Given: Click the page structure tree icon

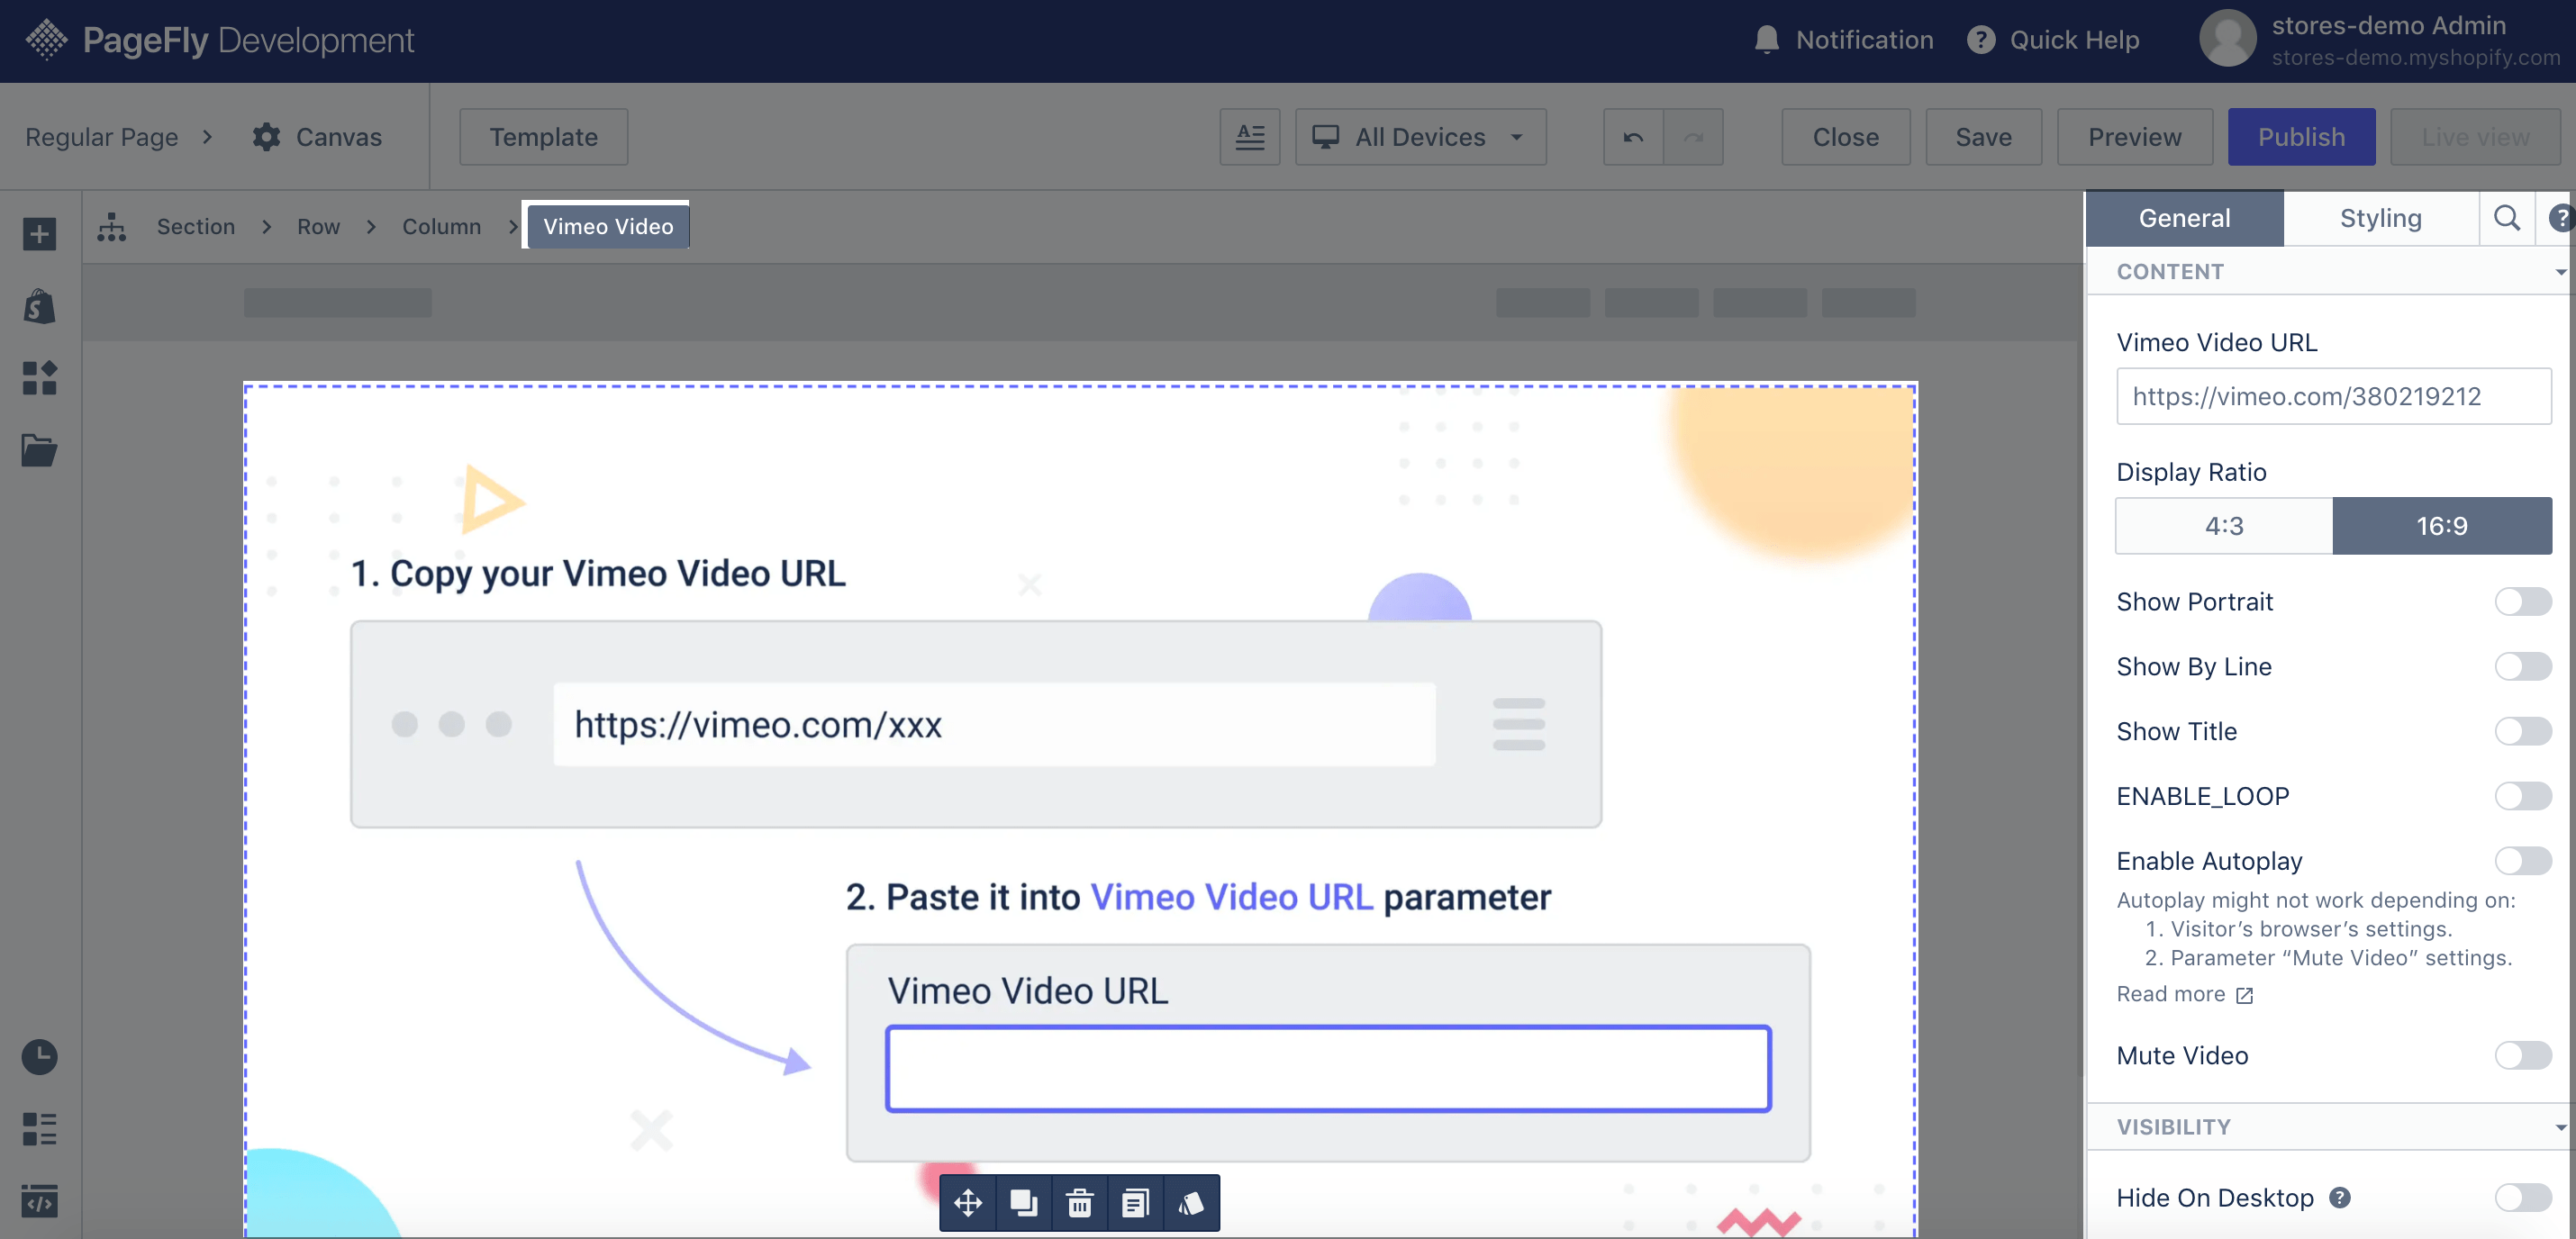Looking at the screenshot, I should pyautogui.click(x=111, y=227).
